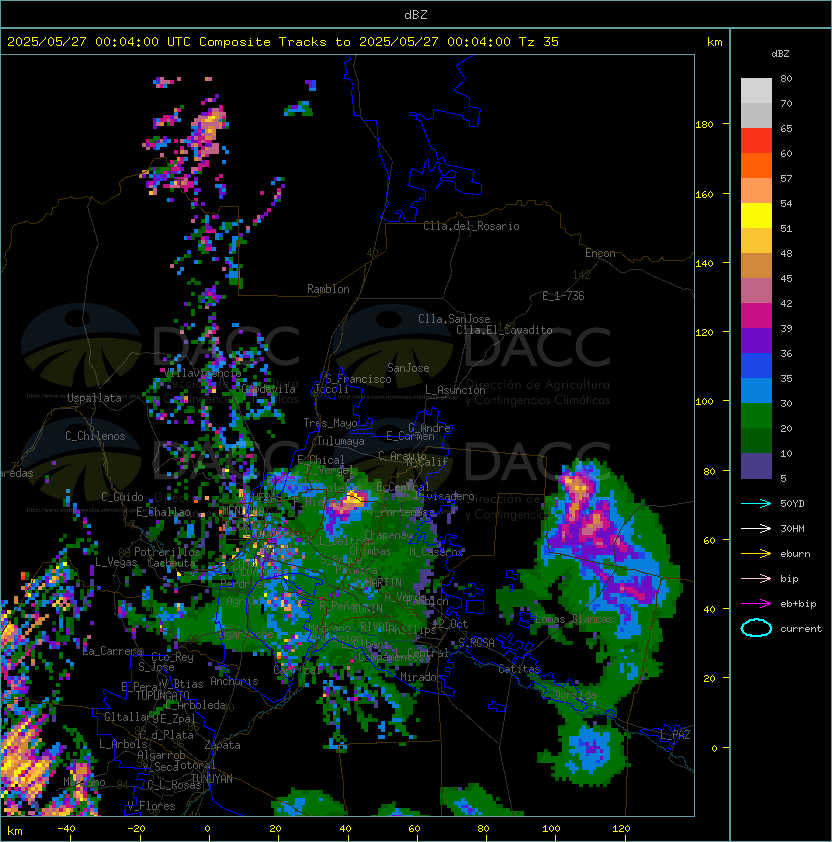Click the 30HM legend label
Viewport: 832px width, 842px height.
pyautogui.click(x=792, y=528)
